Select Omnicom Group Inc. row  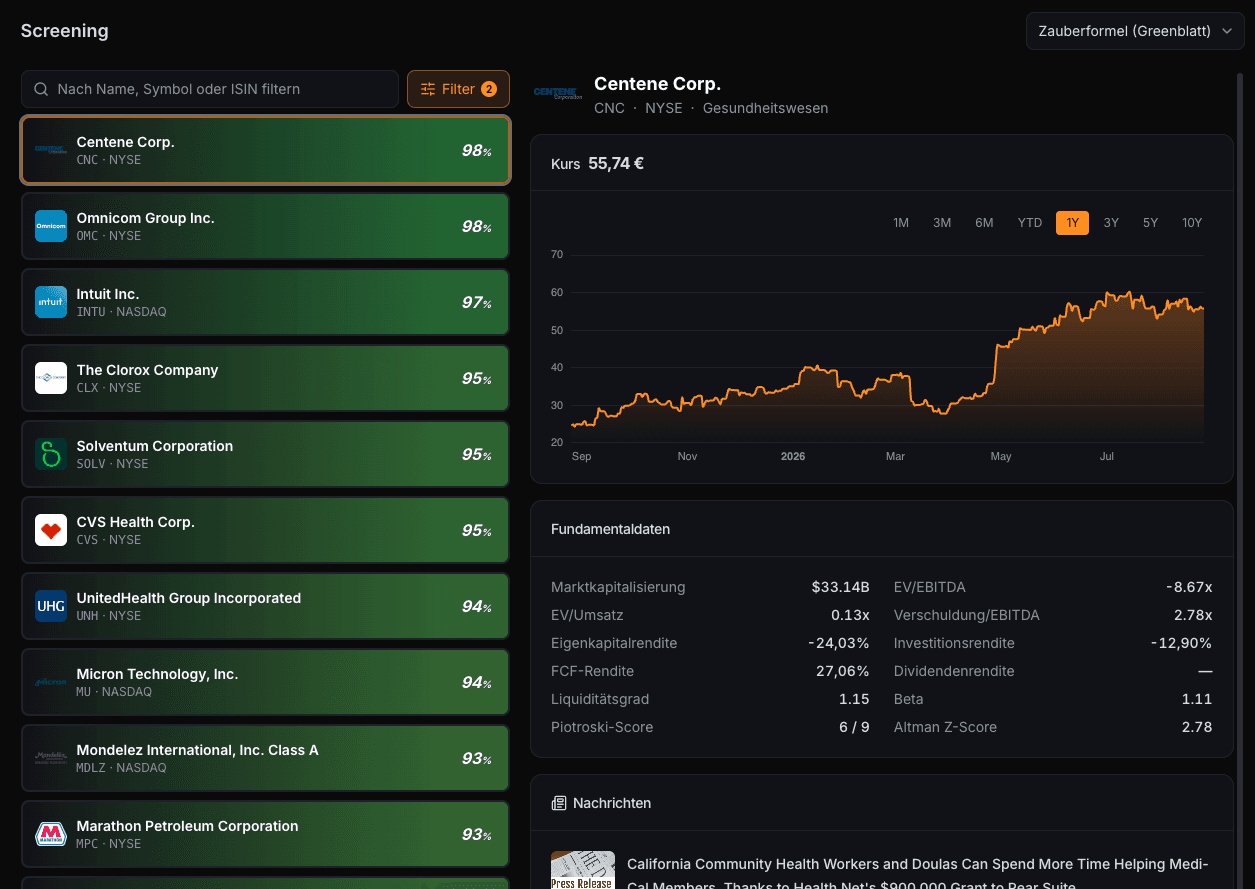pyautogui.click(x=265, y=226)
